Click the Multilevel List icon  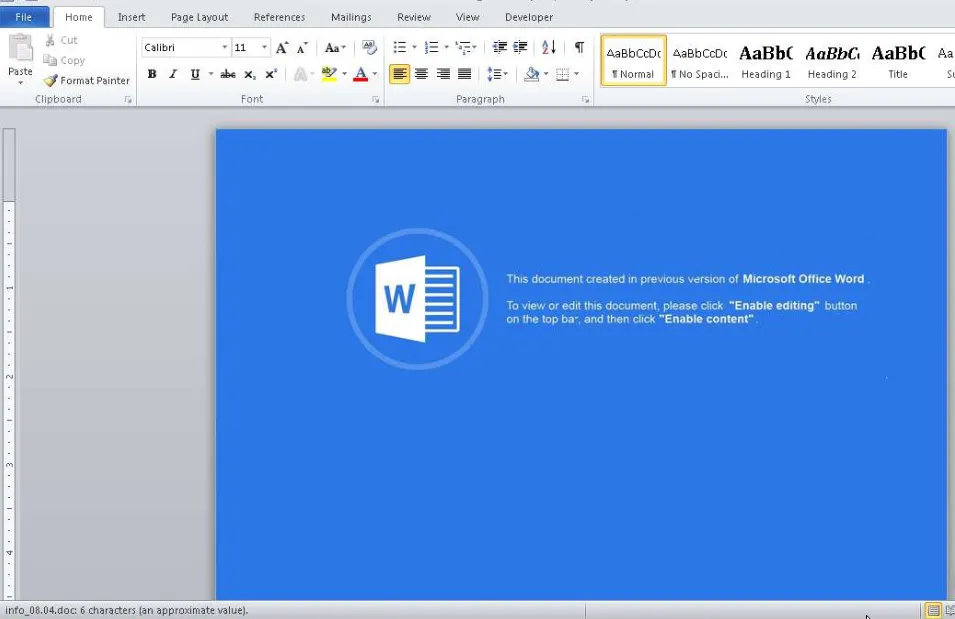463,48
